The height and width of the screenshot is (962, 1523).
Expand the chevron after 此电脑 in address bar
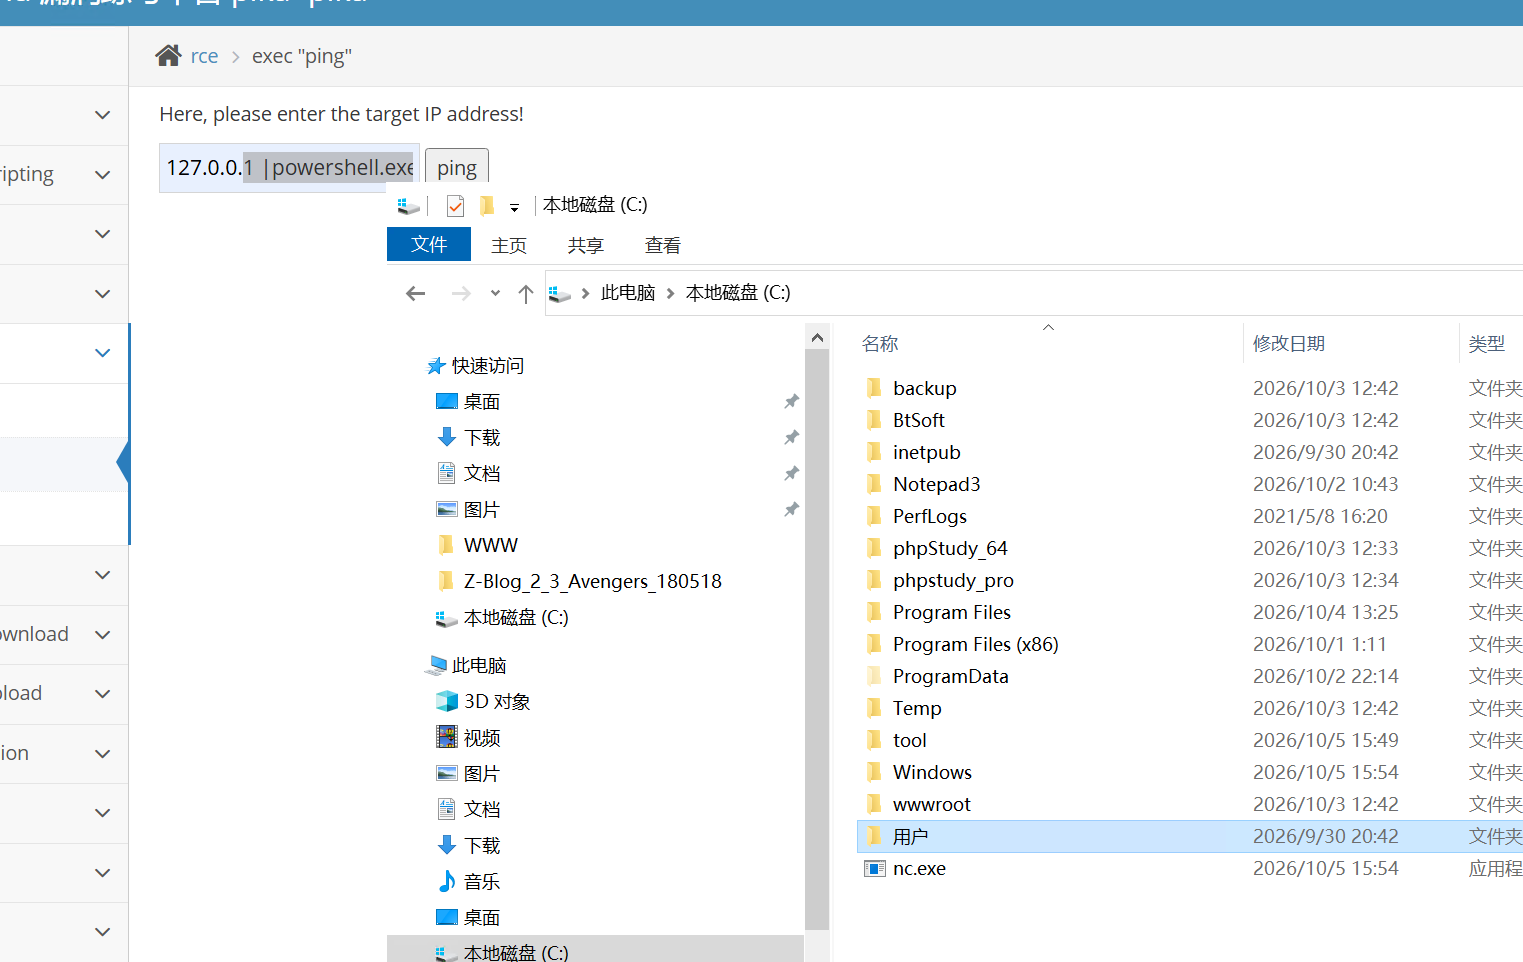pos(671,293)
